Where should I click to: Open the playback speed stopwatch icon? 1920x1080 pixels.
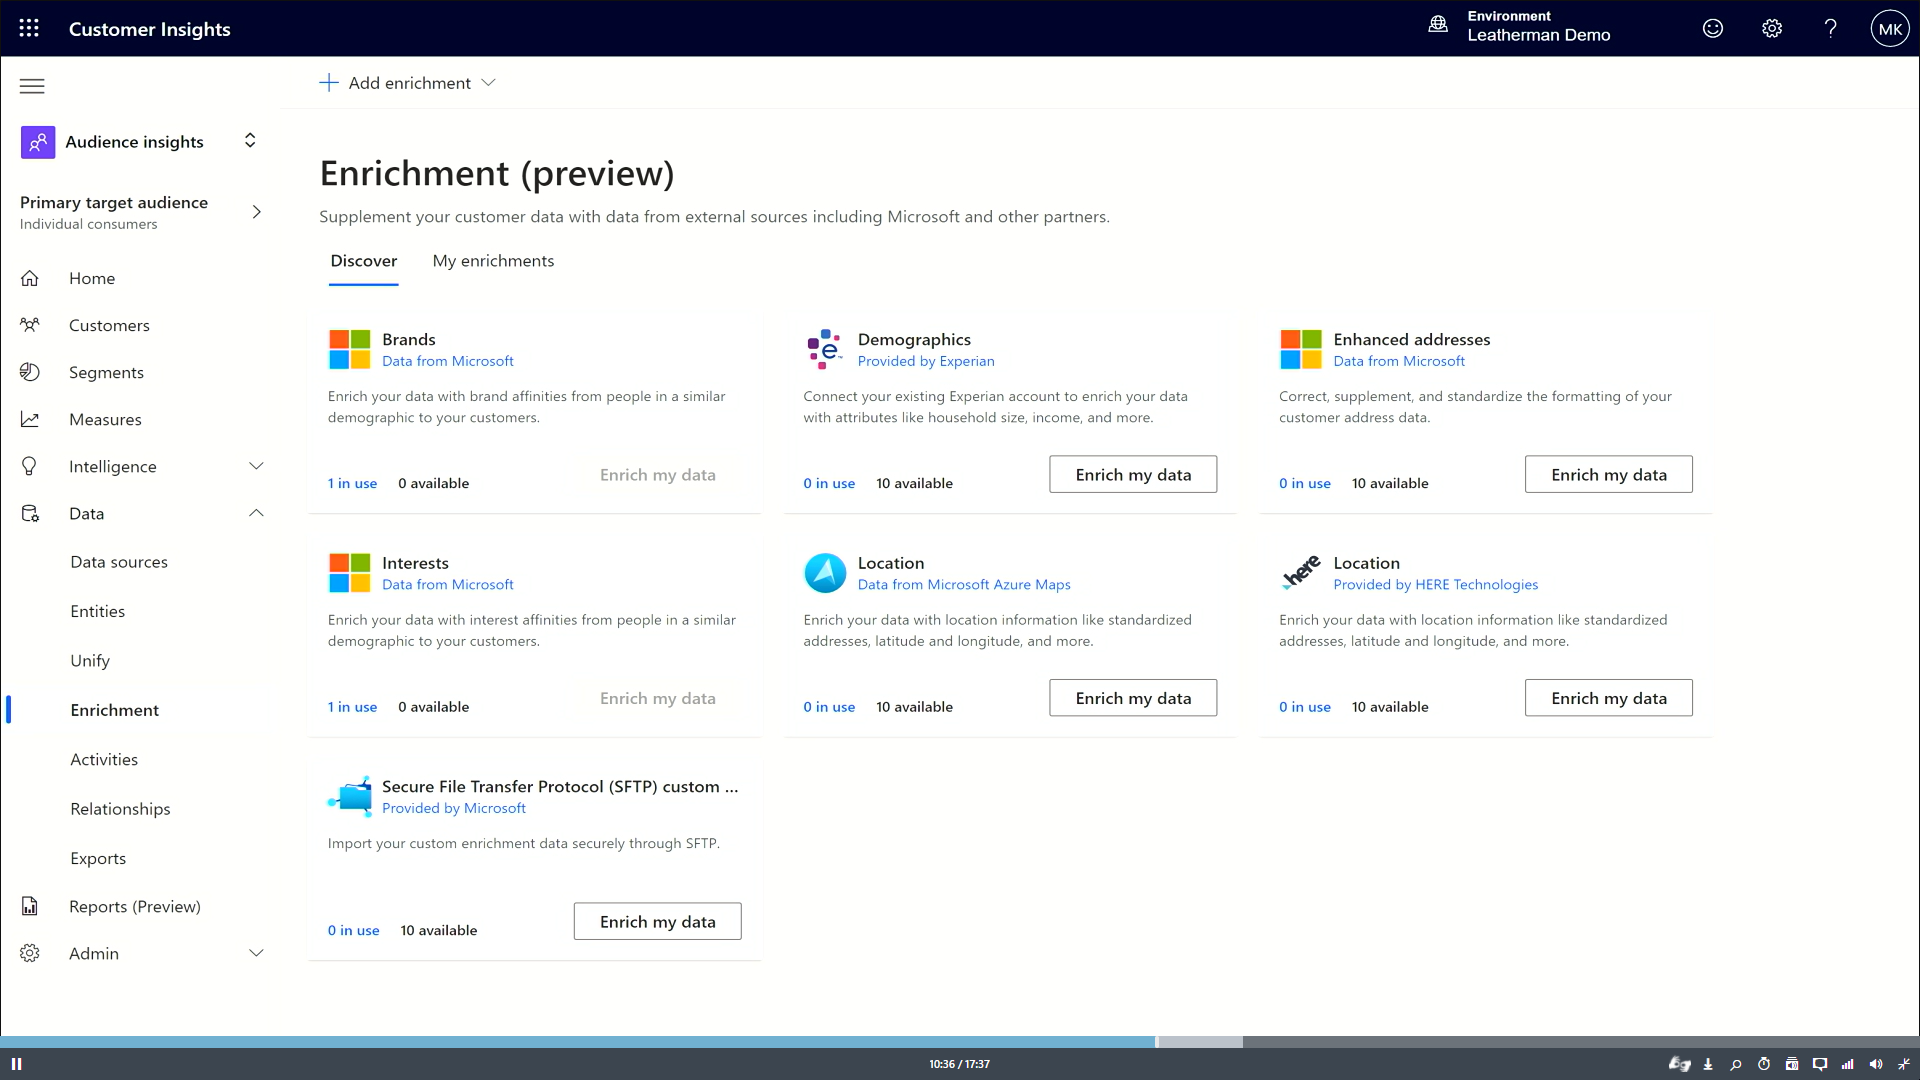(x=1764, y=1064)
